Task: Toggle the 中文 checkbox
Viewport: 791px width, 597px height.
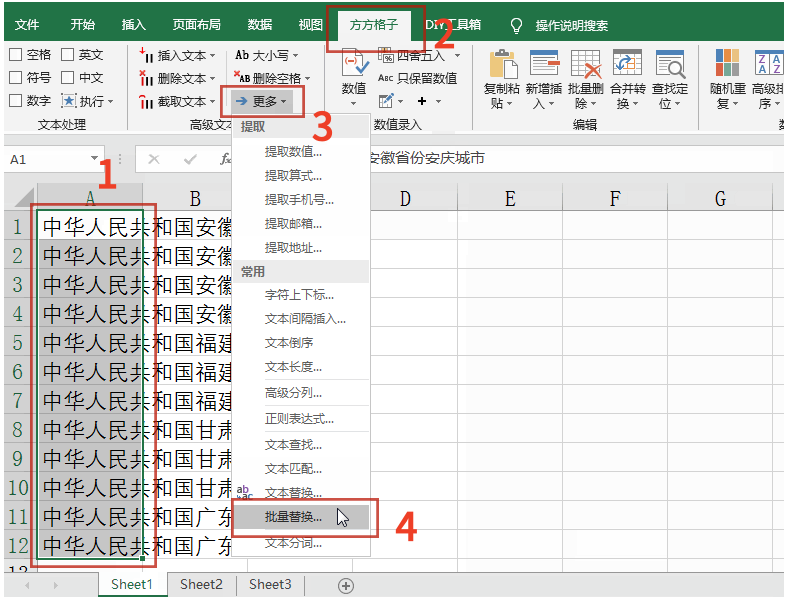Action: [68, 78]
